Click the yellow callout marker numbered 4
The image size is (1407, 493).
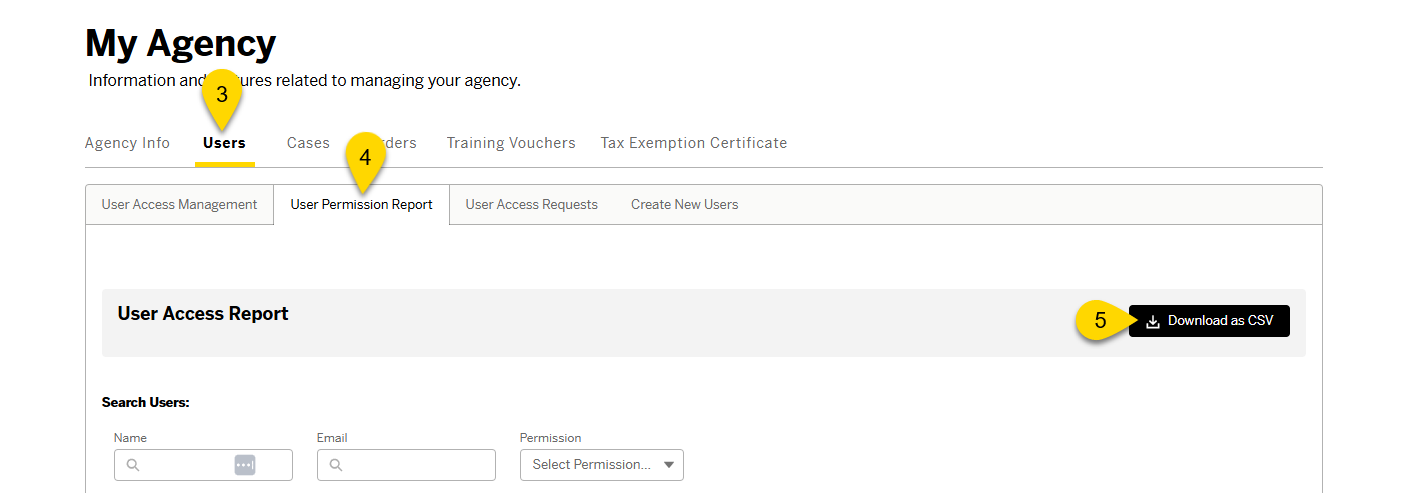tap(365, 159)
